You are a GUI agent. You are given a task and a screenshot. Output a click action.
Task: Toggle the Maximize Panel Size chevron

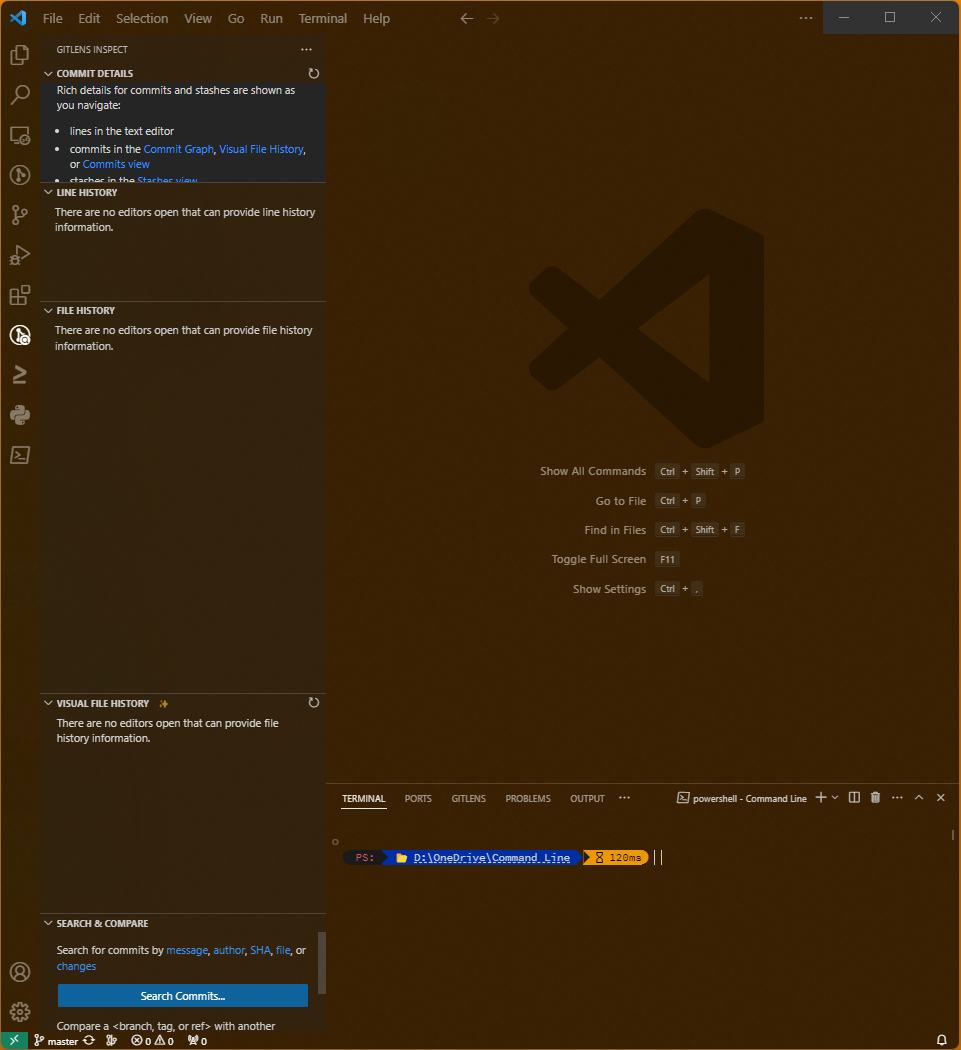[x=918, y=797]
